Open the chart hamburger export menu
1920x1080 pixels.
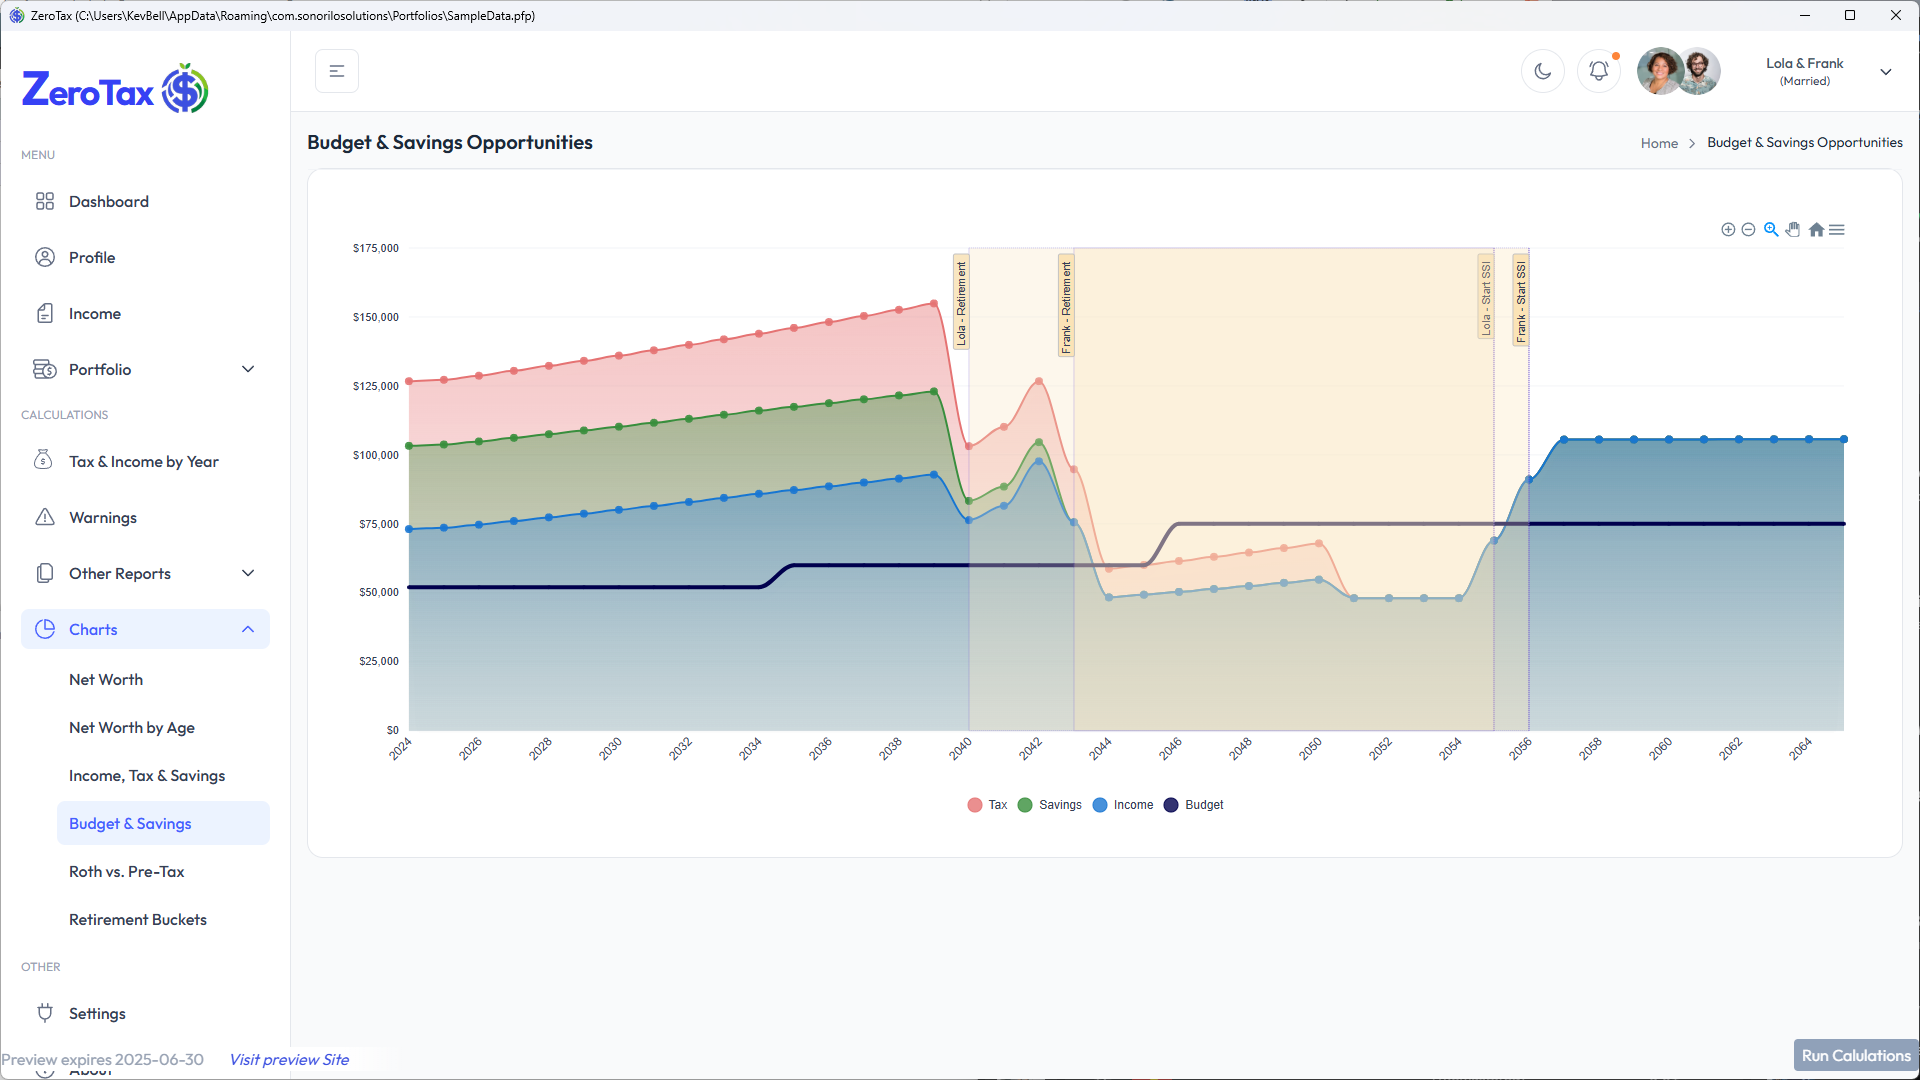point(1837,230)
